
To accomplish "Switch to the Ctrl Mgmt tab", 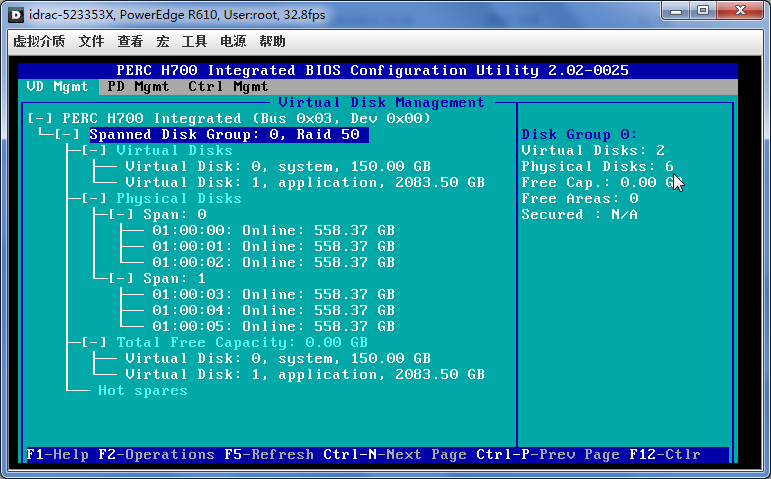I will [x=228, y=87].
